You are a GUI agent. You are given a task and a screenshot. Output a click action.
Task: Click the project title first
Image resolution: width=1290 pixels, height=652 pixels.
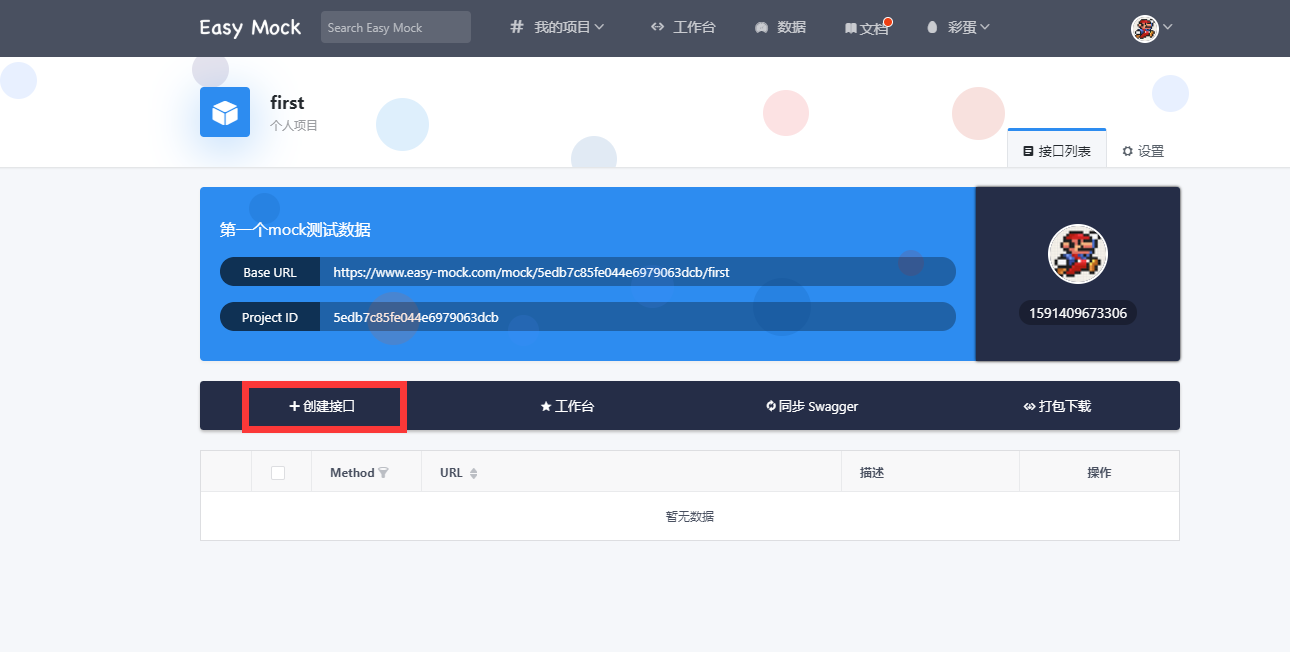click(287, 102)
